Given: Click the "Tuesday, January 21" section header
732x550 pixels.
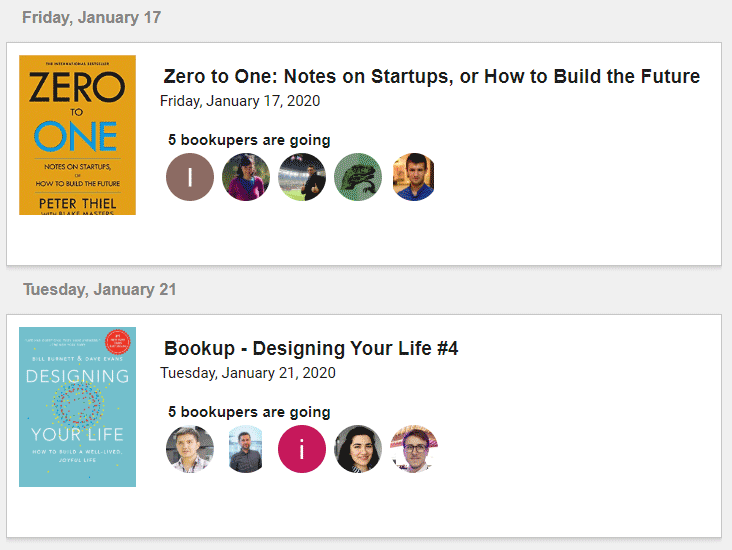Looking at the screenshot, I should click(99, 290).
